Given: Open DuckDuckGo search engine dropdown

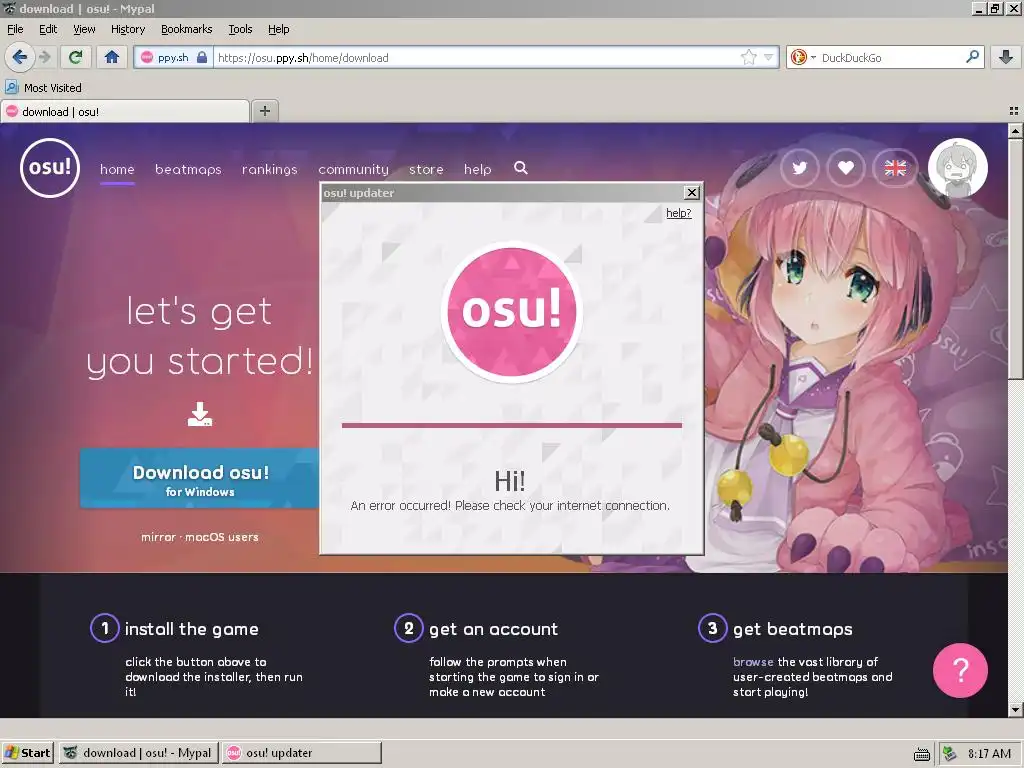Looking at the screenshot, I should click(x=802, y=57).
